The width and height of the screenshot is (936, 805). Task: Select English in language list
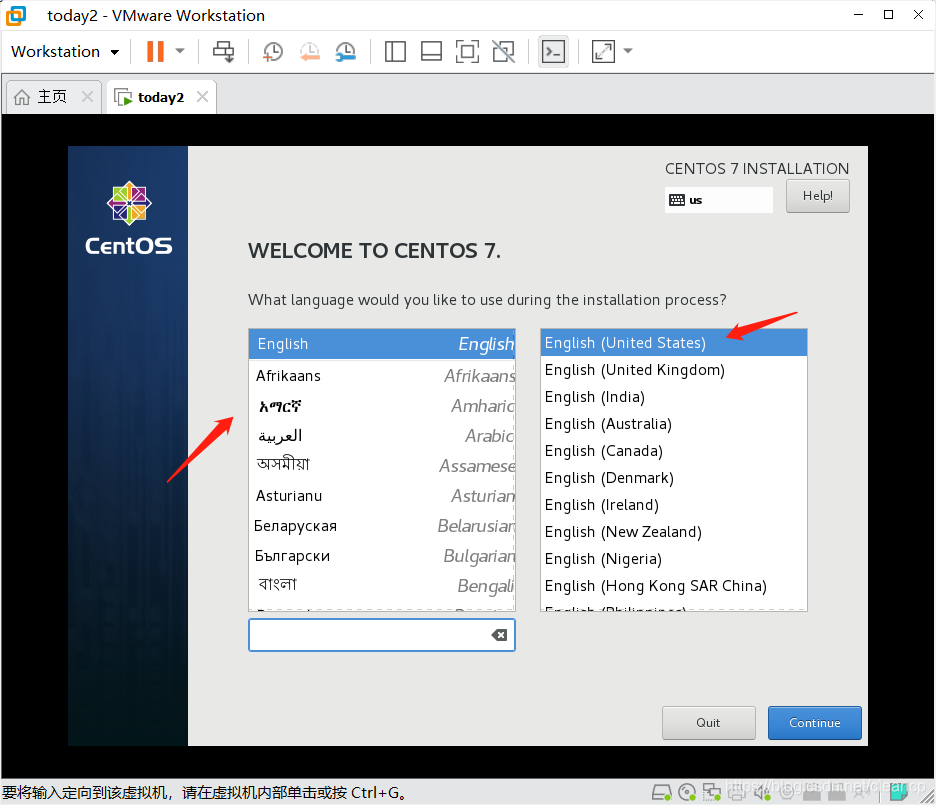click(x=382, y=344)
